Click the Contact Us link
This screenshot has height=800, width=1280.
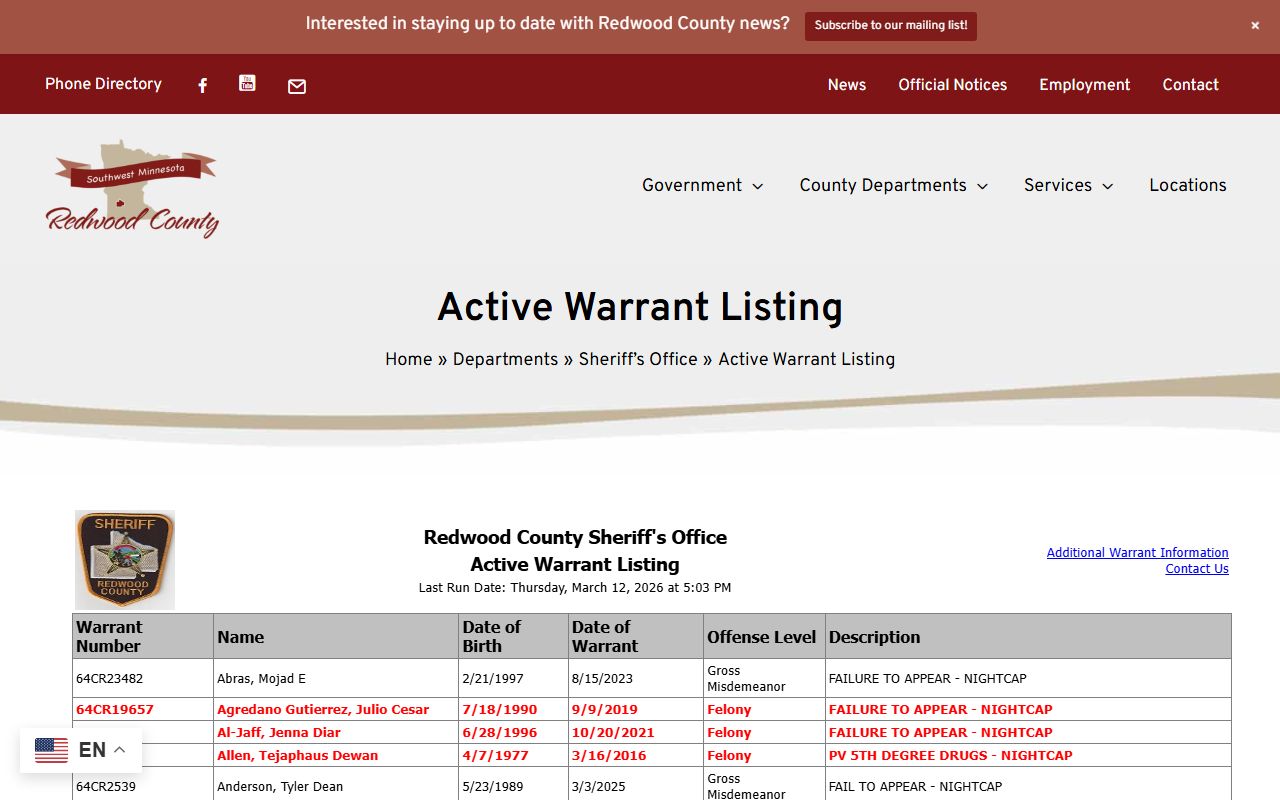[x=1196, y=569]
